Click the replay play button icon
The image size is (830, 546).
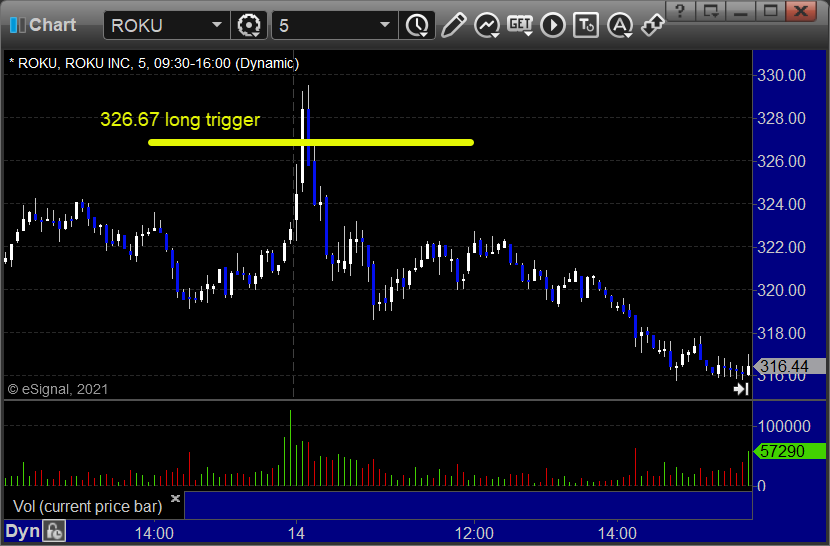pos(553,25)
